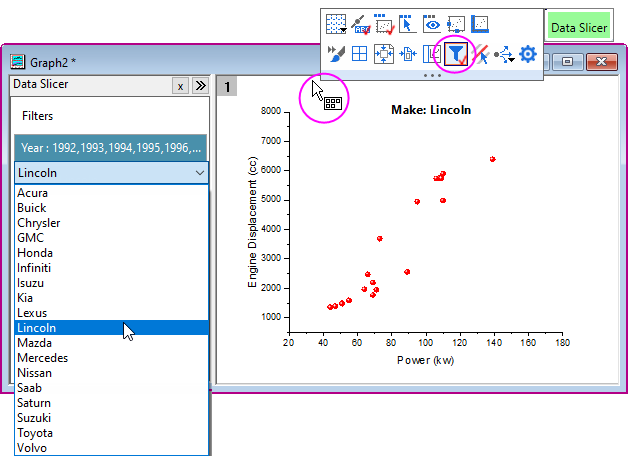Click the pointer selection icon with dots
The height and width of the screenshot is (456, 628).
tap(408, 24)
